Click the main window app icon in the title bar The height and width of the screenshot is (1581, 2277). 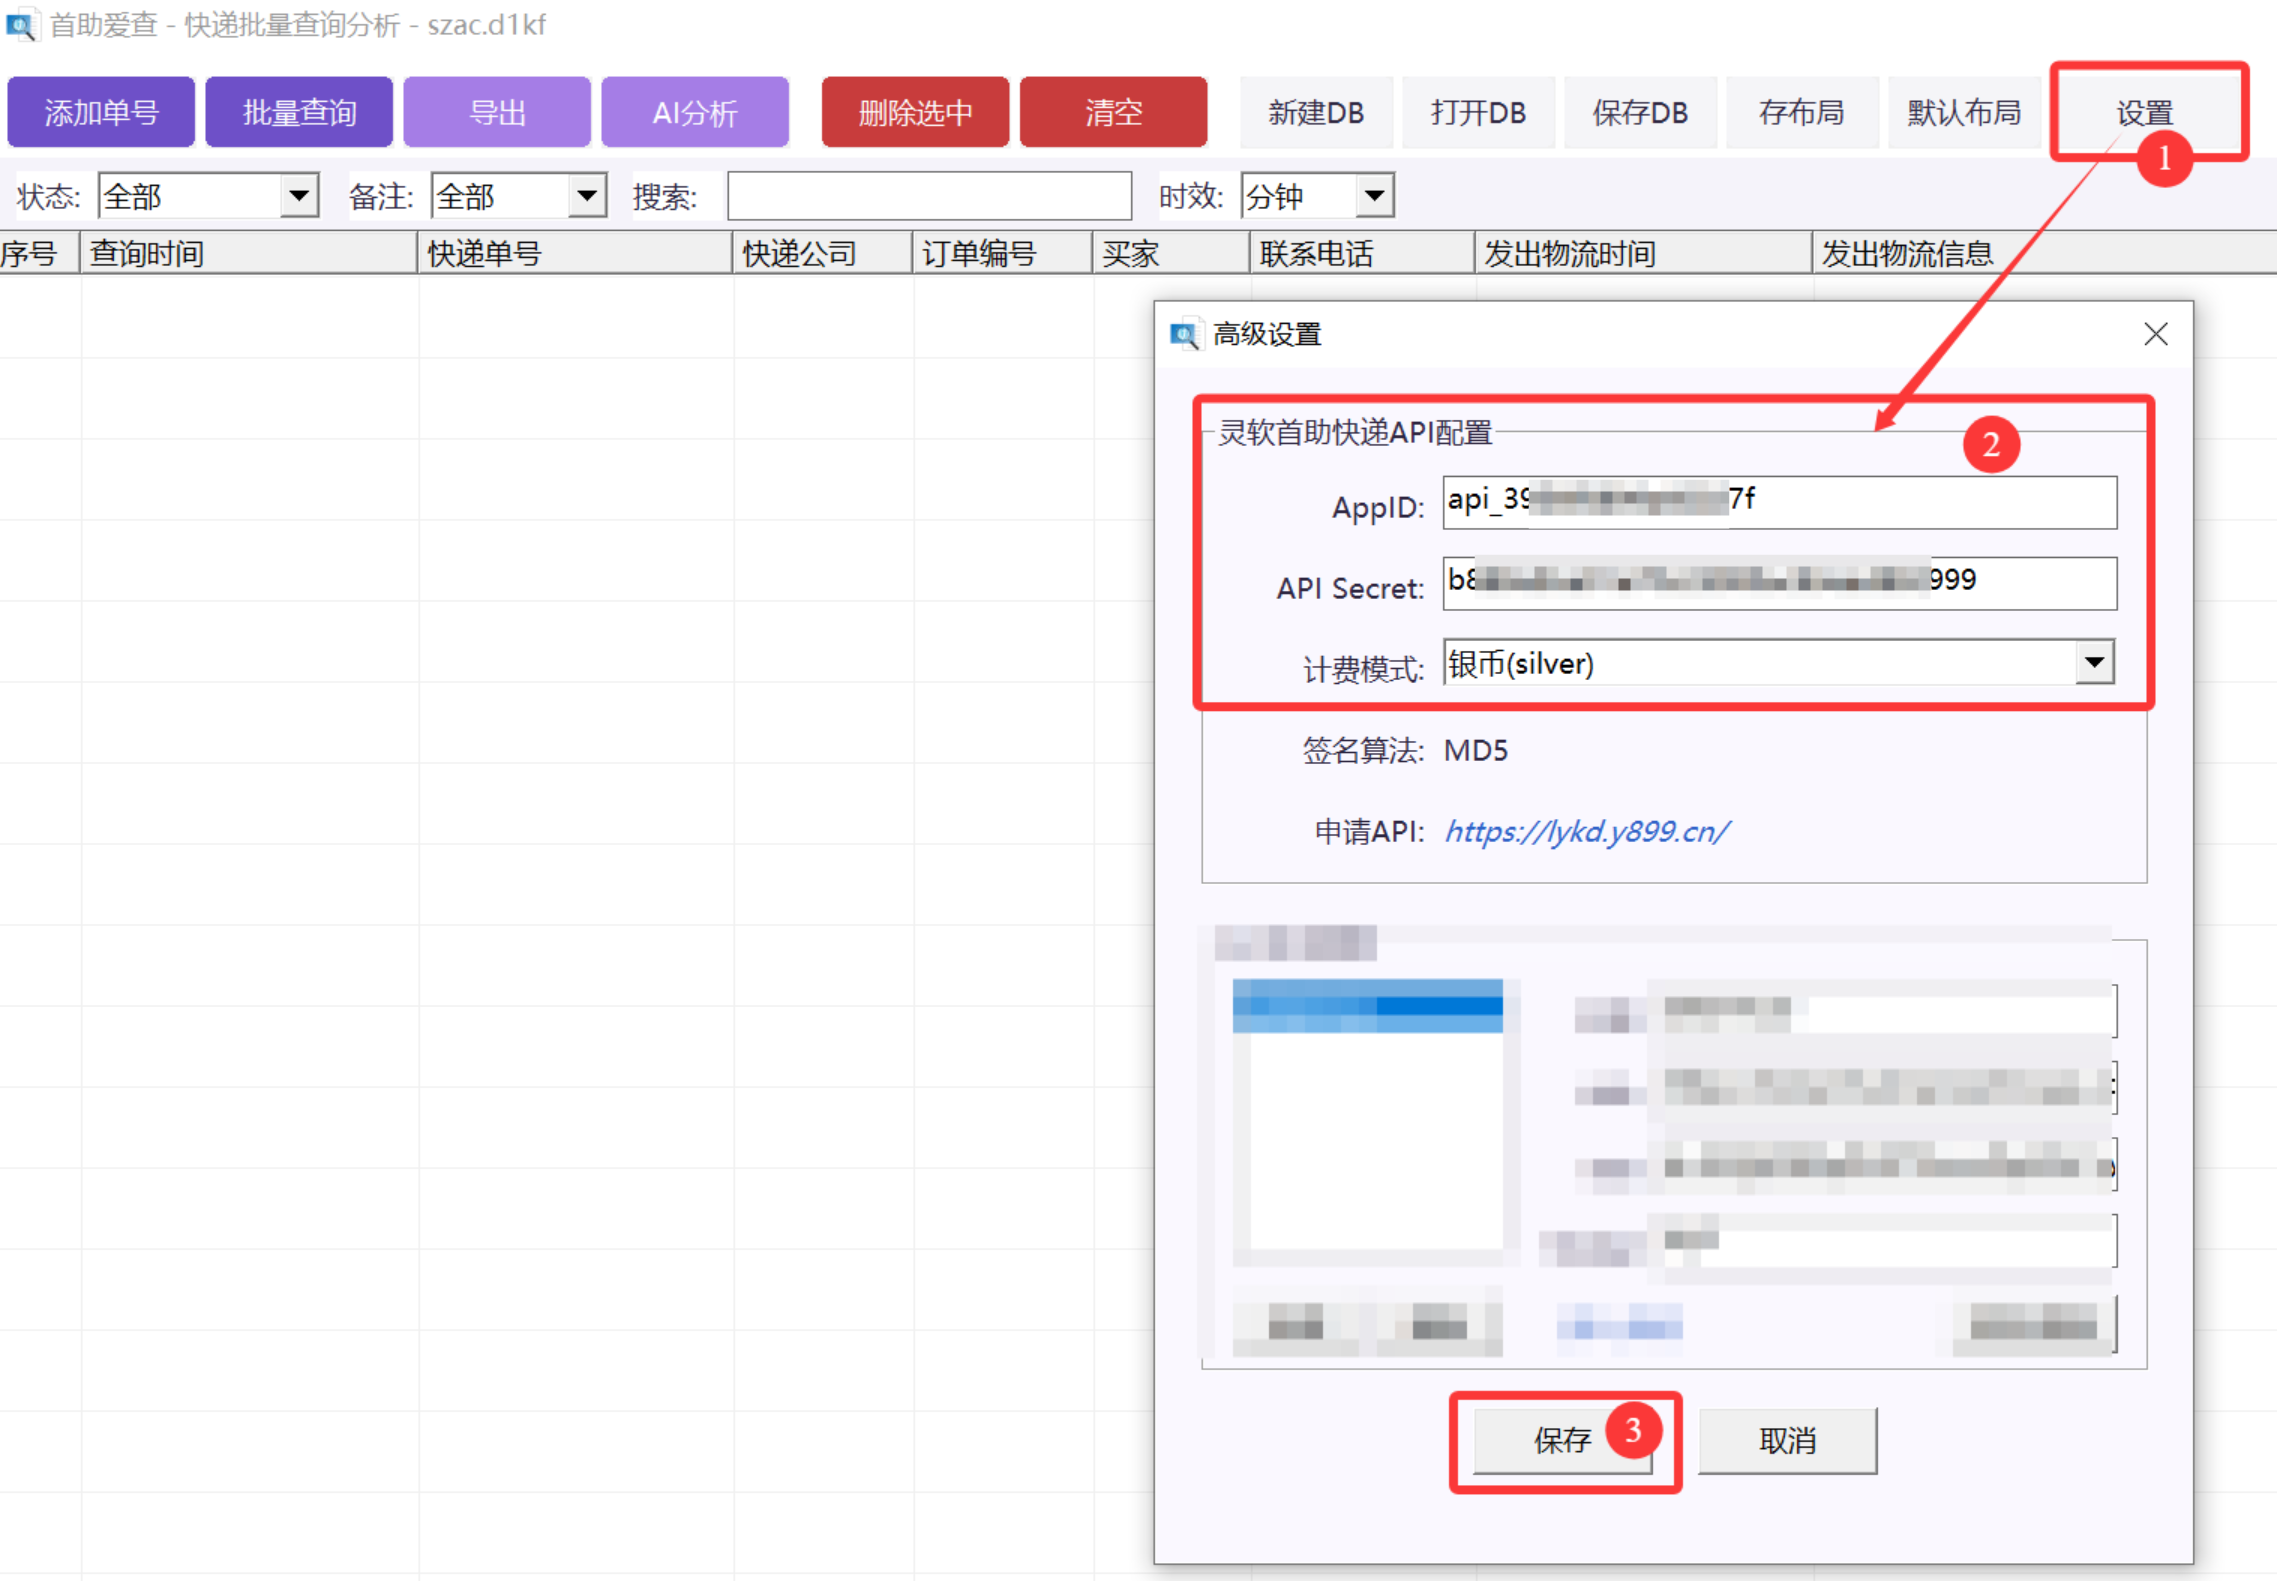(x=21, y=25)
